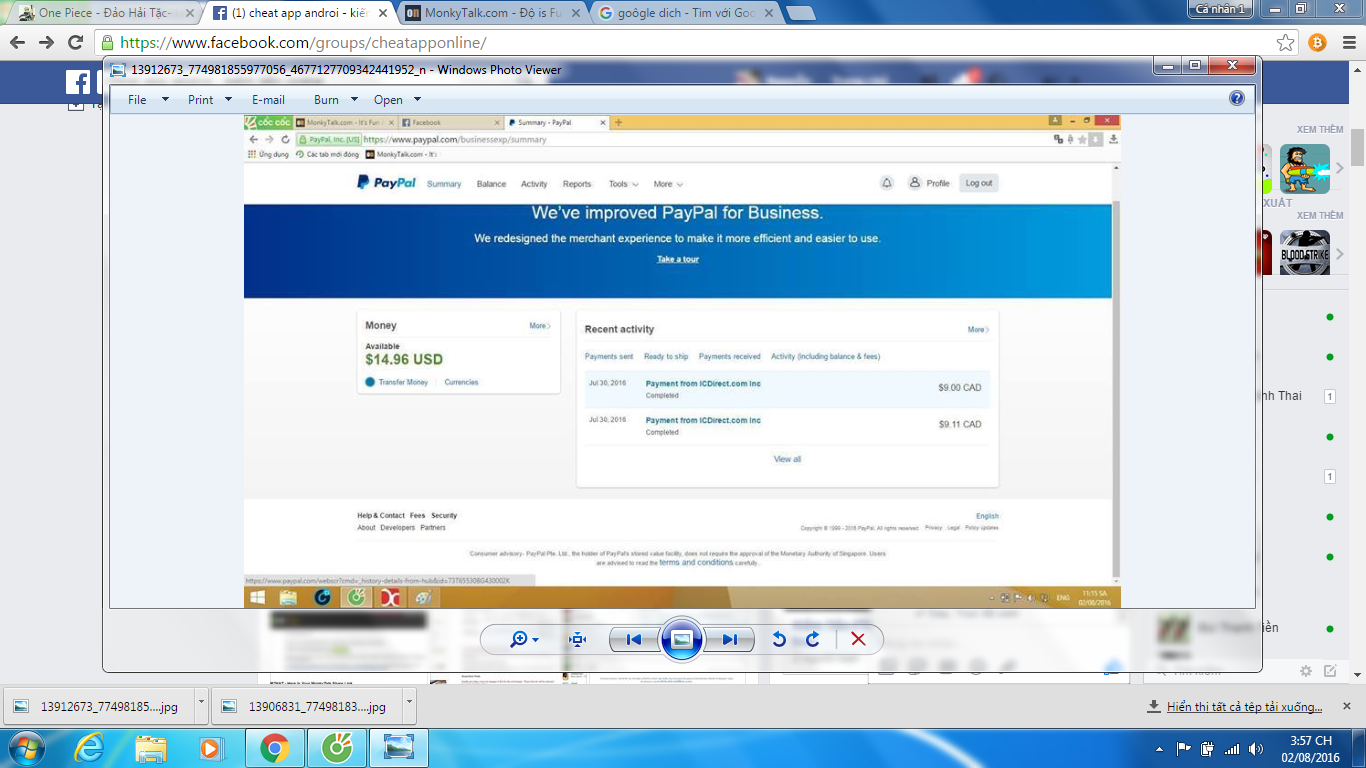Click the Cá nhân 1 profile button
This screenshot has width=1366, height=768.
point(1221,9)
